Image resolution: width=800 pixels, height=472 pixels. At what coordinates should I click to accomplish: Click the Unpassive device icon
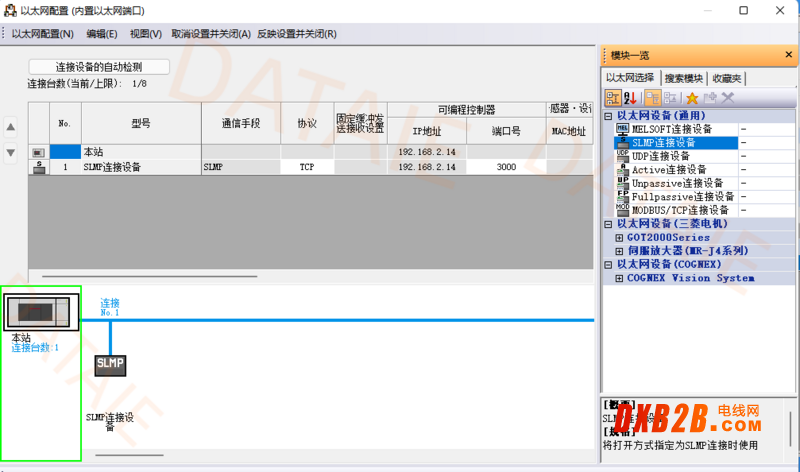[622, 183]
